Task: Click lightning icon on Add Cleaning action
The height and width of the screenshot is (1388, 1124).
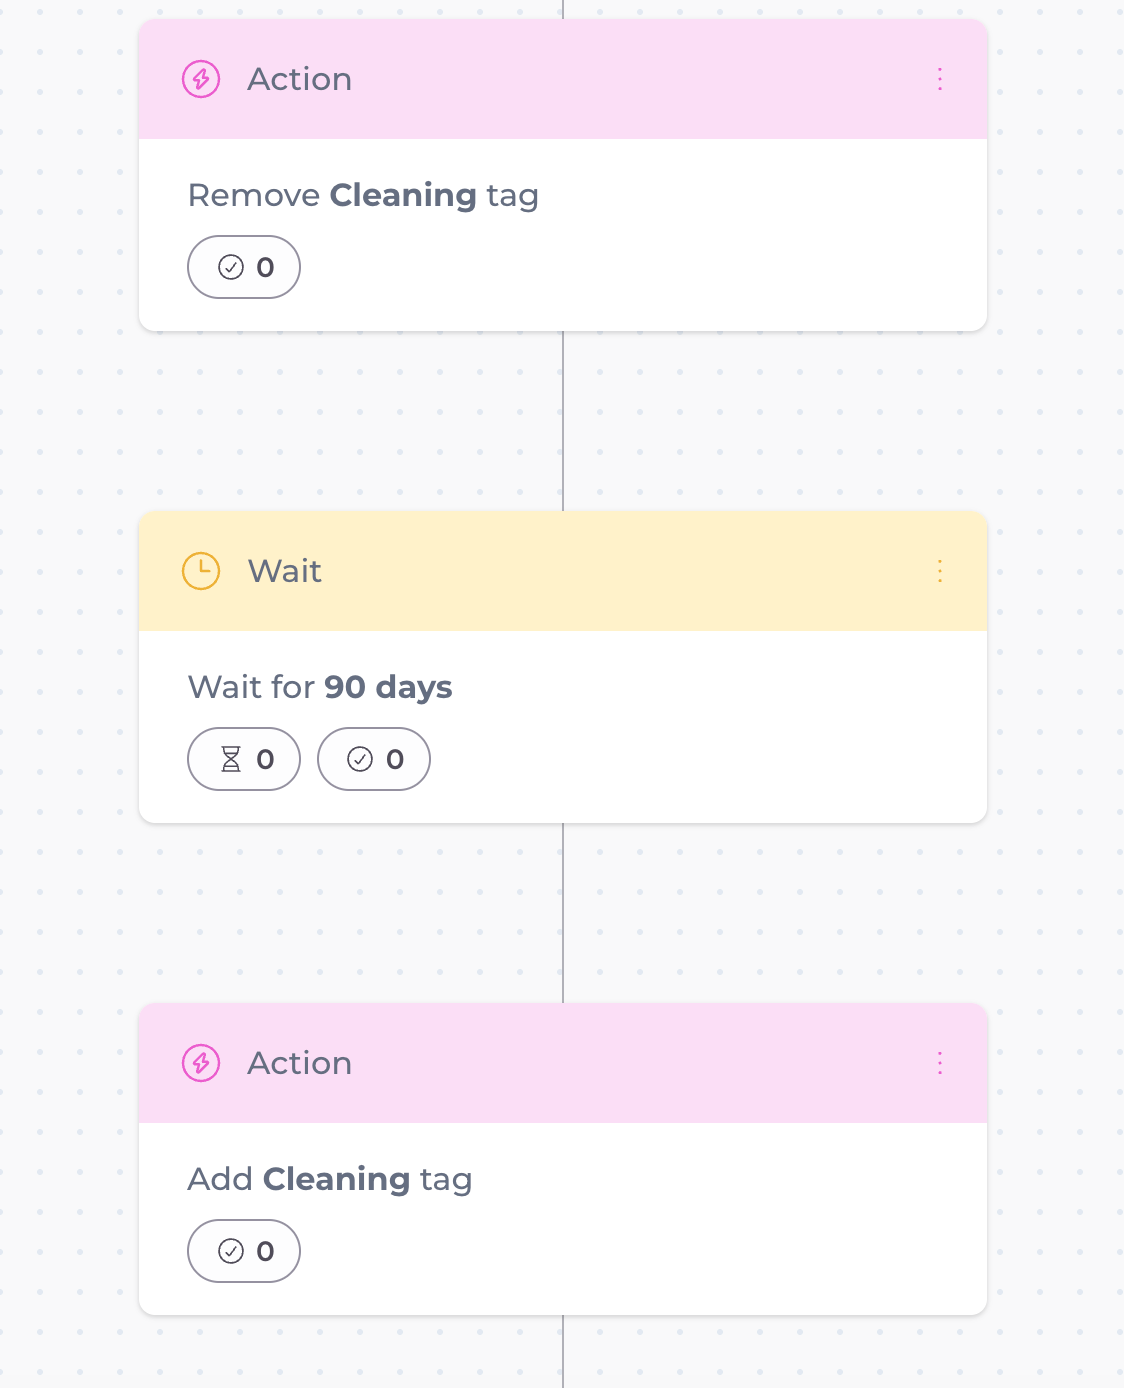Action: point(201,1063)
